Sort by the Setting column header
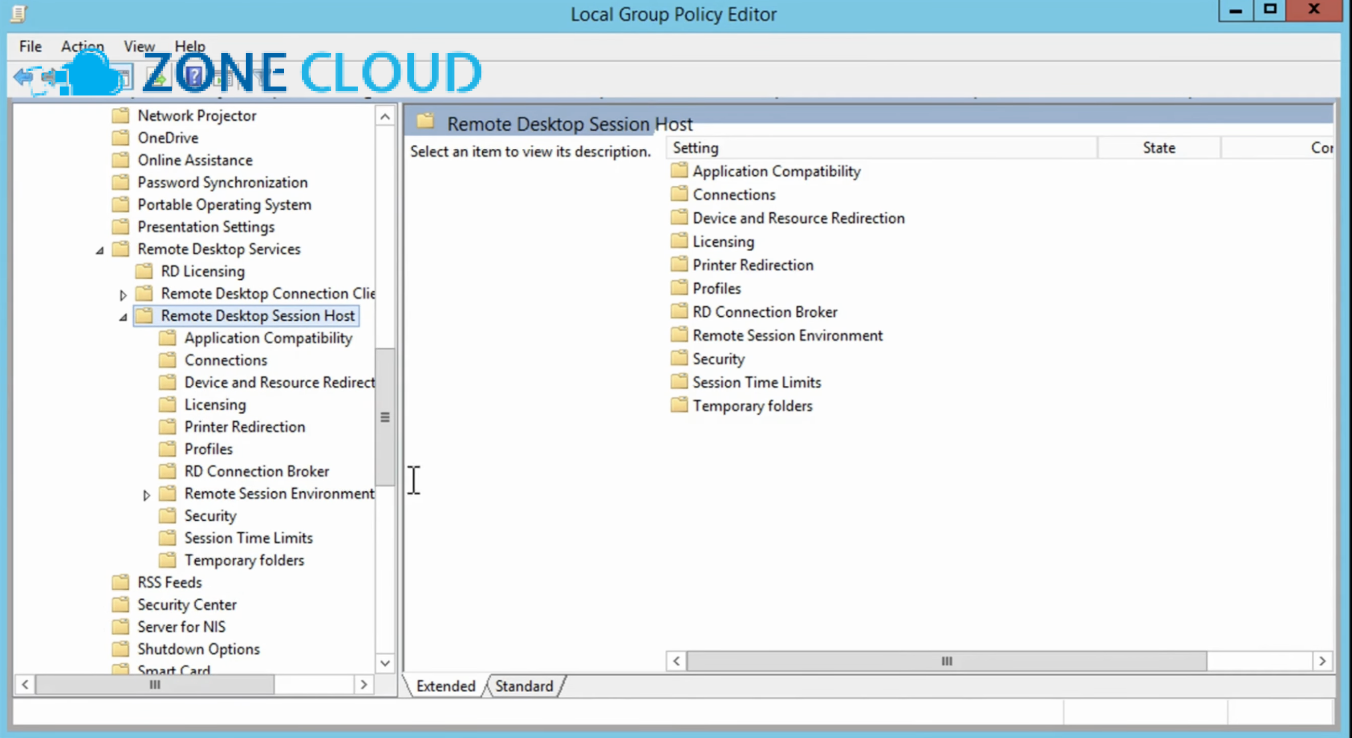This screenshot has width=1352, height=738. (x=882, y=148)
